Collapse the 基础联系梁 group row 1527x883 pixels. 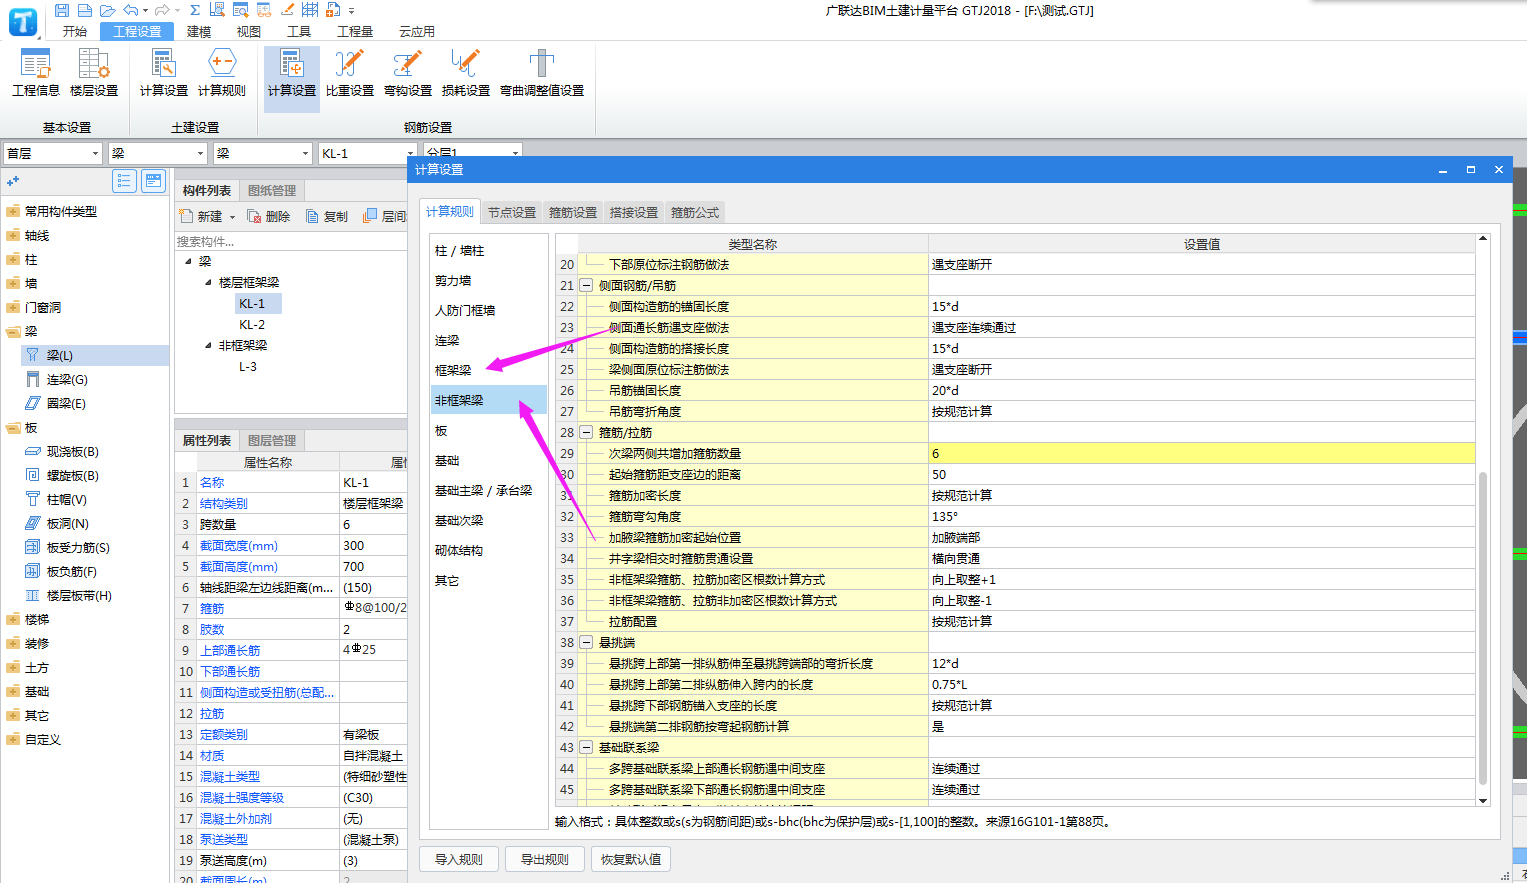pyautogui.click(x=586, y=747)
